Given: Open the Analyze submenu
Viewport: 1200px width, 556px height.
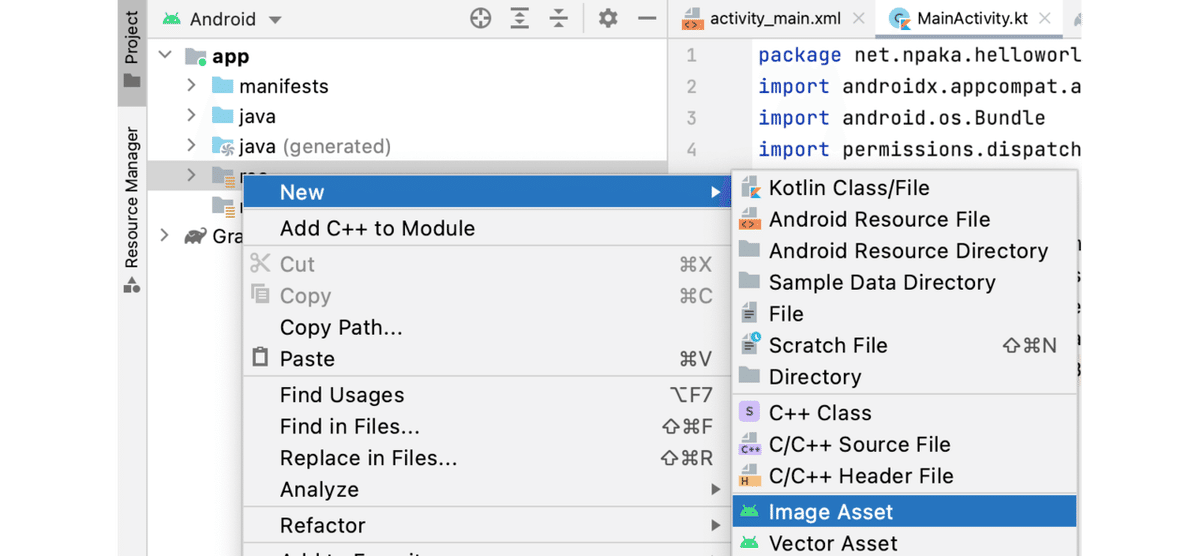Looking at the screenshot, I should pyautogui.click(x=320, y=490).
